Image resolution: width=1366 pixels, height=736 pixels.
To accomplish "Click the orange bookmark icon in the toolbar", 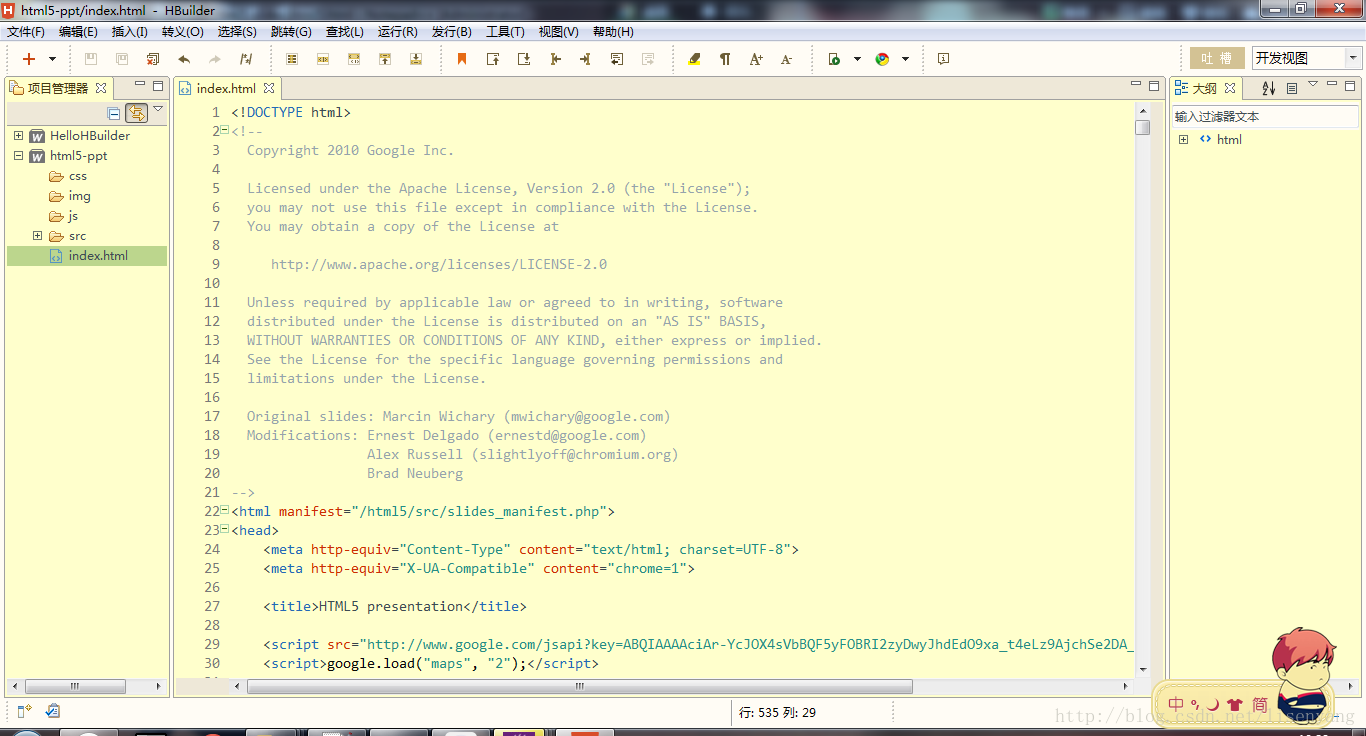I will tap(462, 59).
